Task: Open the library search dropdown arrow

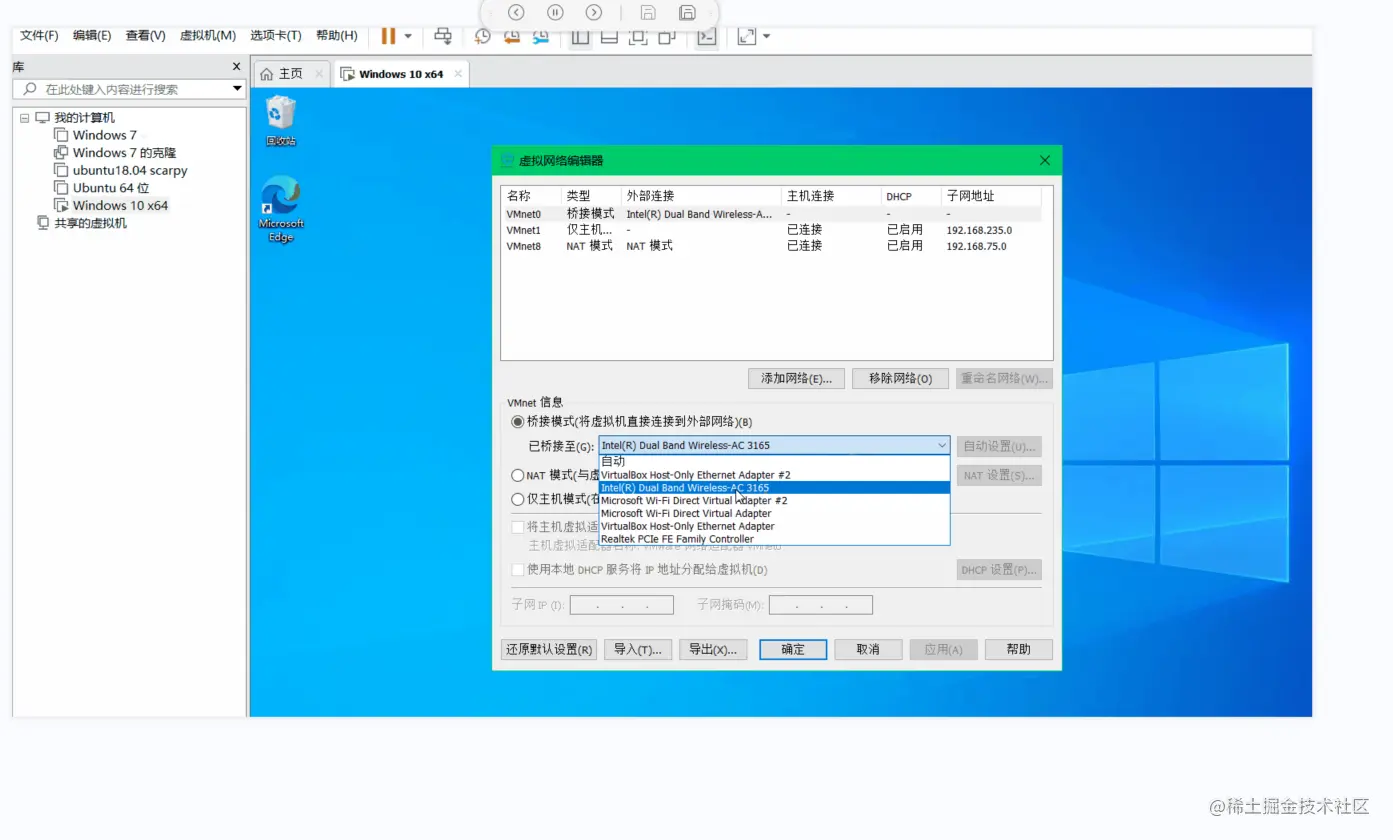Action: [x=237, y=89]
